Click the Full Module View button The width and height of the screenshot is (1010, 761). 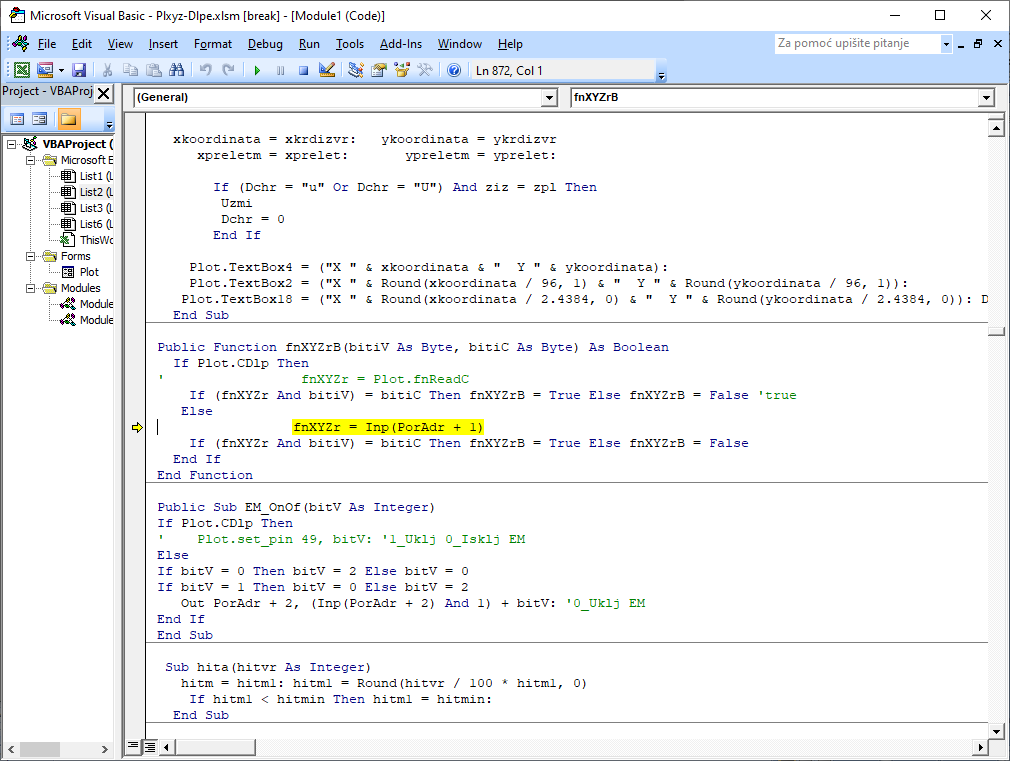(x=149, y=746)
